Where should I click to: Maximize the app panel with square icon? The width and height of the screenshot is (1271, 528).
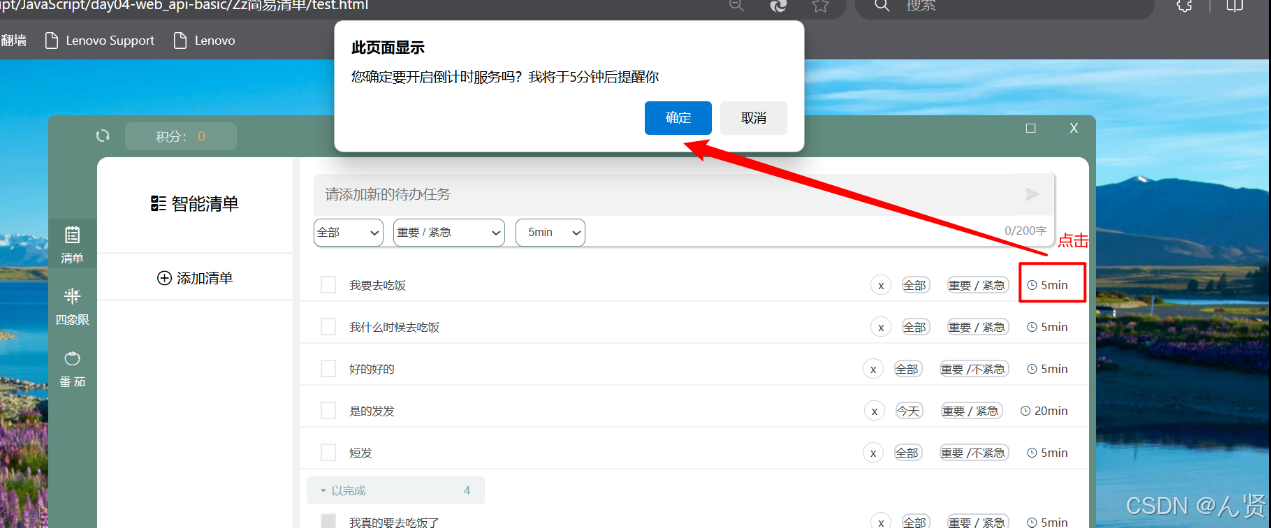point(1031,128)
